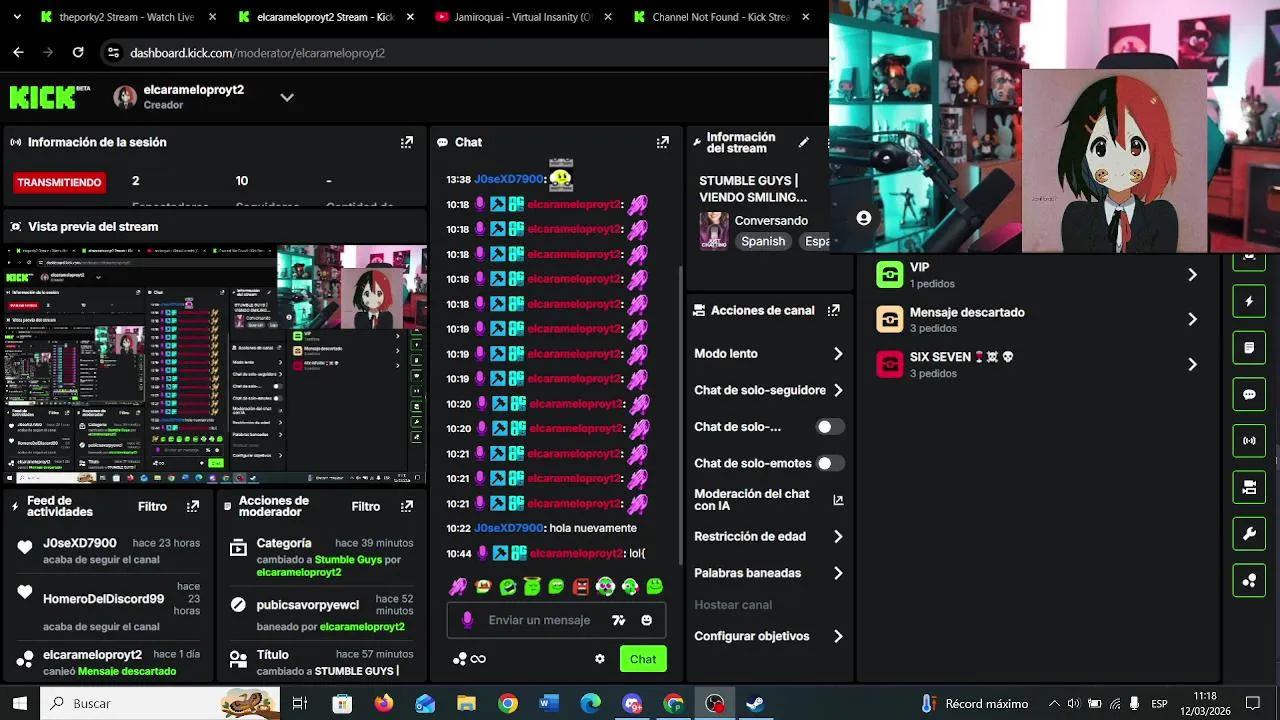Open chat settings gear icon
Screen dimensions: 1280x720
click(x=599, y=659)
